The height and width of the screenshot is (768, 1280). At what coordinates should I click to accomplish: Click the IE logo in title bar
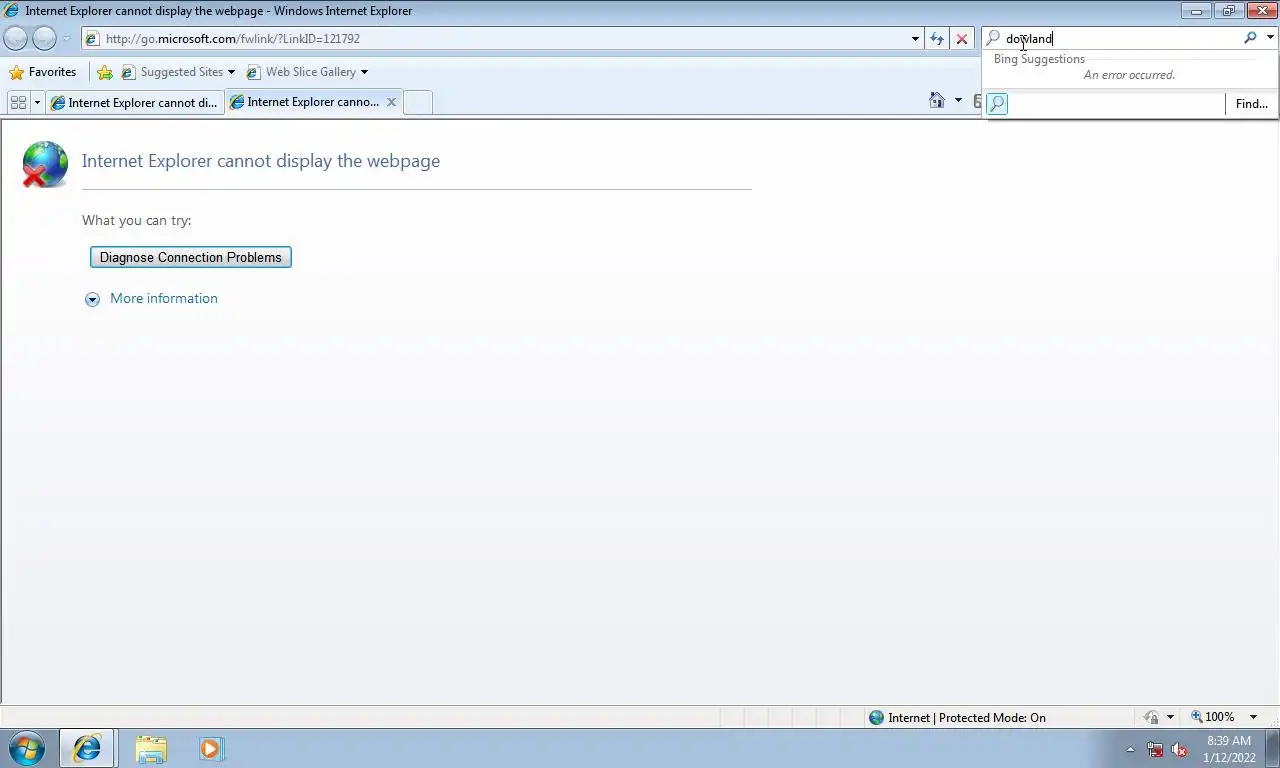pos(11,11)
